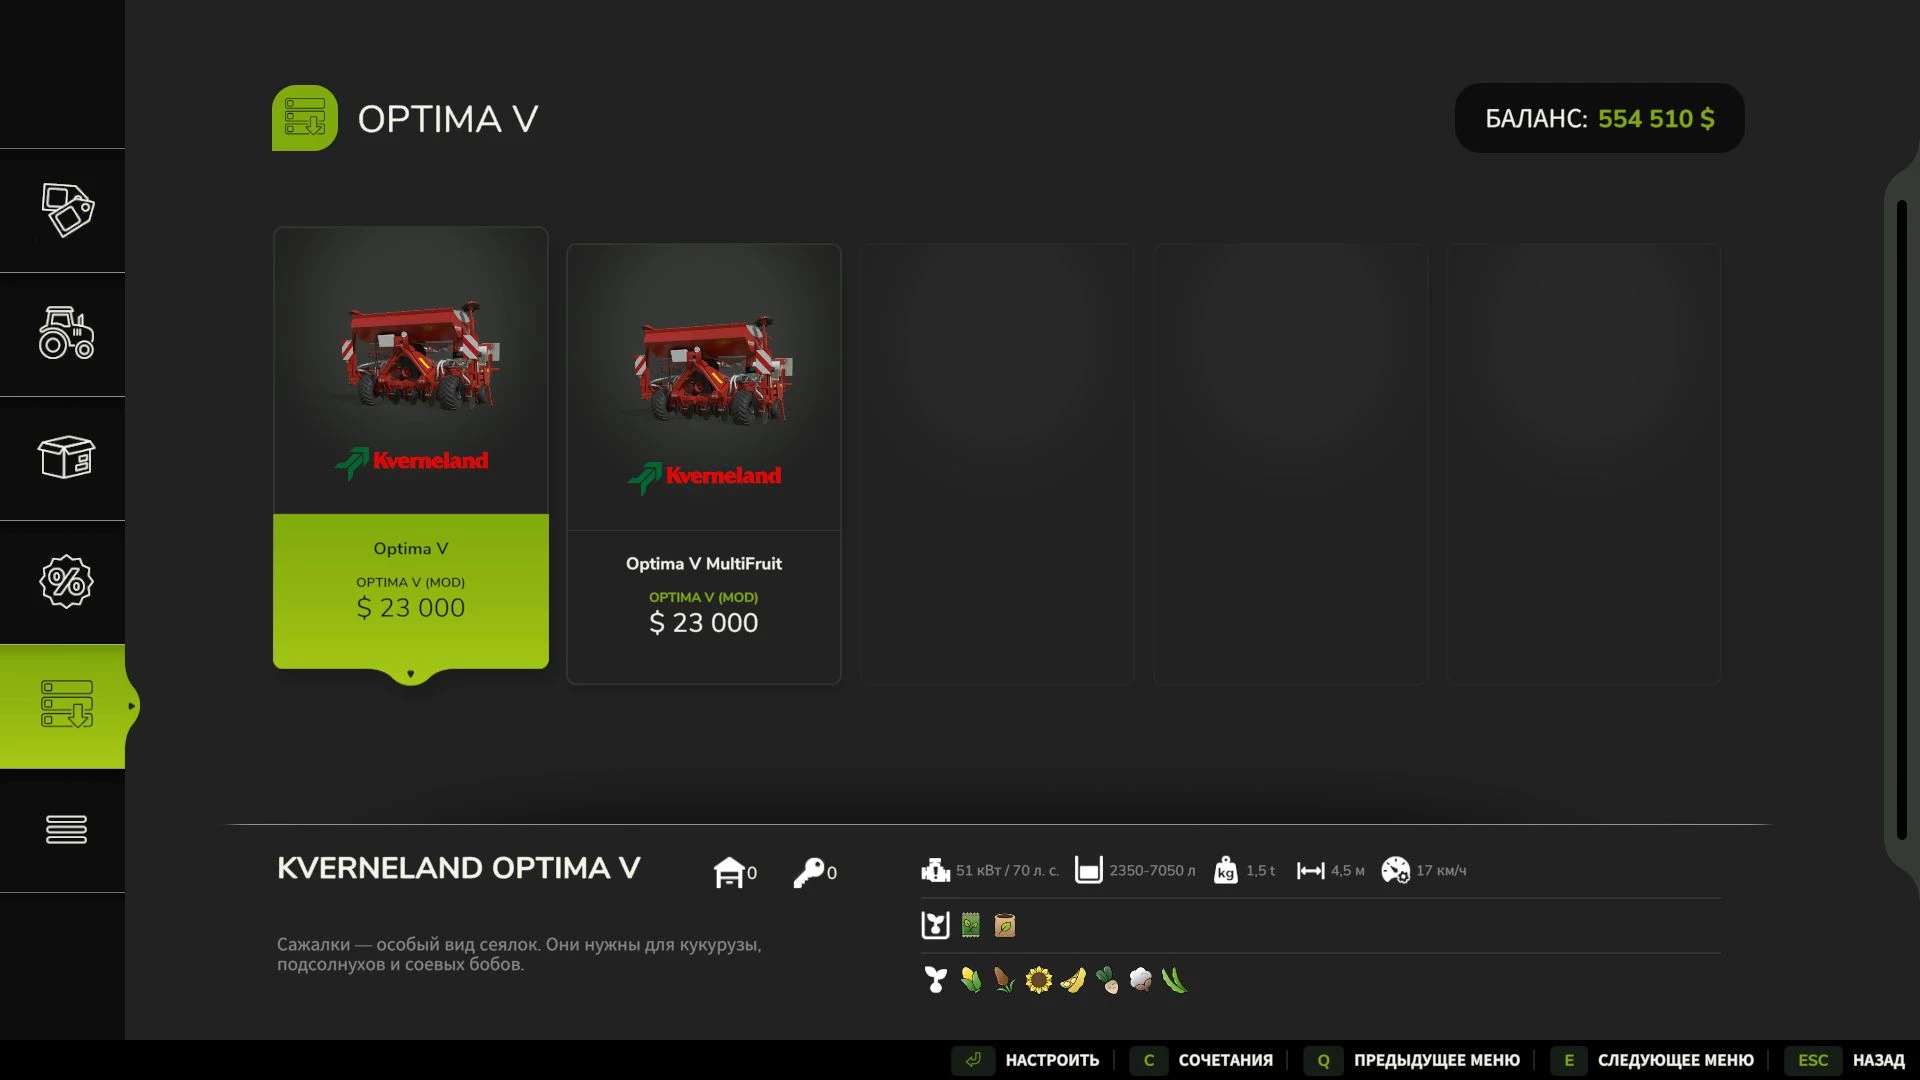This screenshot has width=1920, height=1080.
Task: Click the НАЗАД back button
Action: coord(1845,1060)
